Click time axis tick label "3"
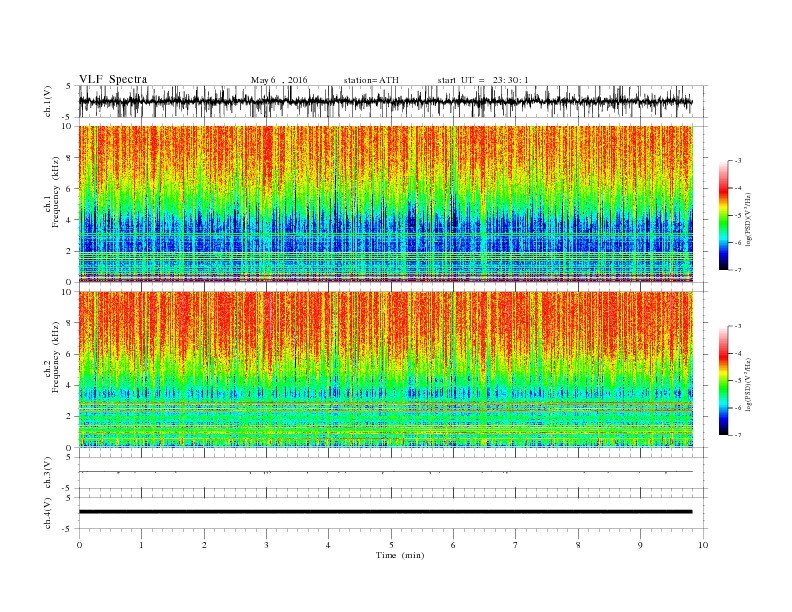The height and width of the screenshot is (612, 792). pos(267,545)
